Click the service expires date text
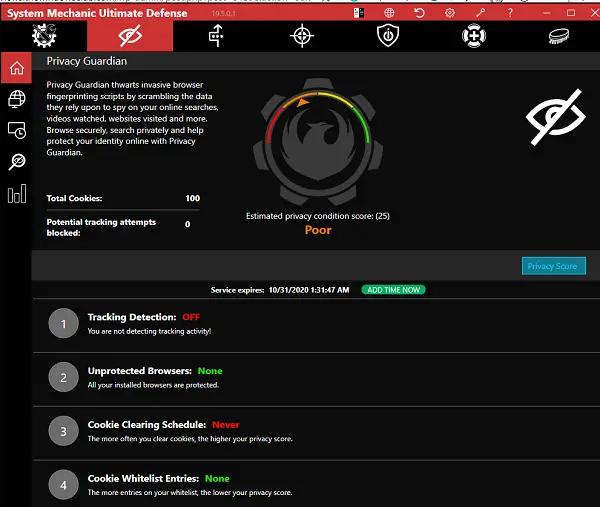The height and width of the screenshot is (507, 600). point(309,290)
